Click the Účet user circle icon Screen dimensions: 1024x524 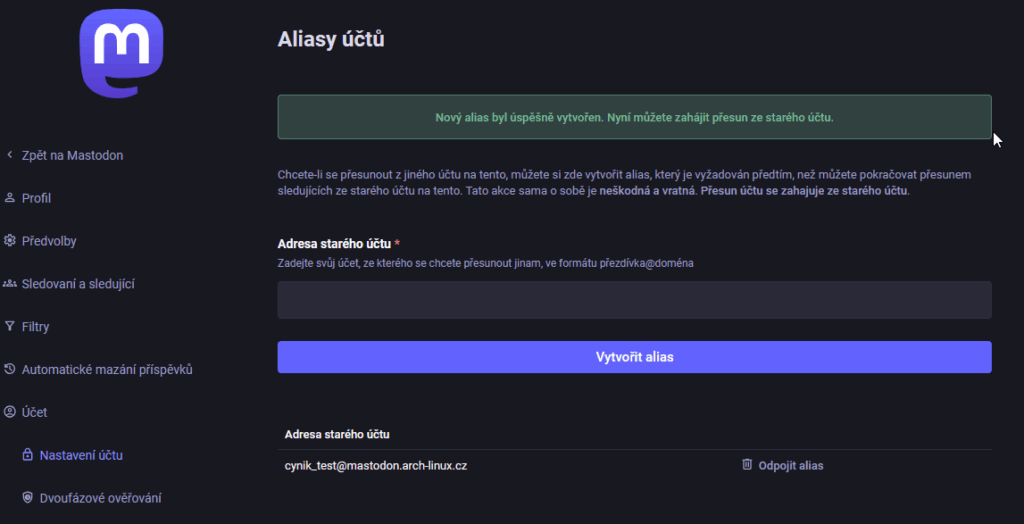coord(10,412)
